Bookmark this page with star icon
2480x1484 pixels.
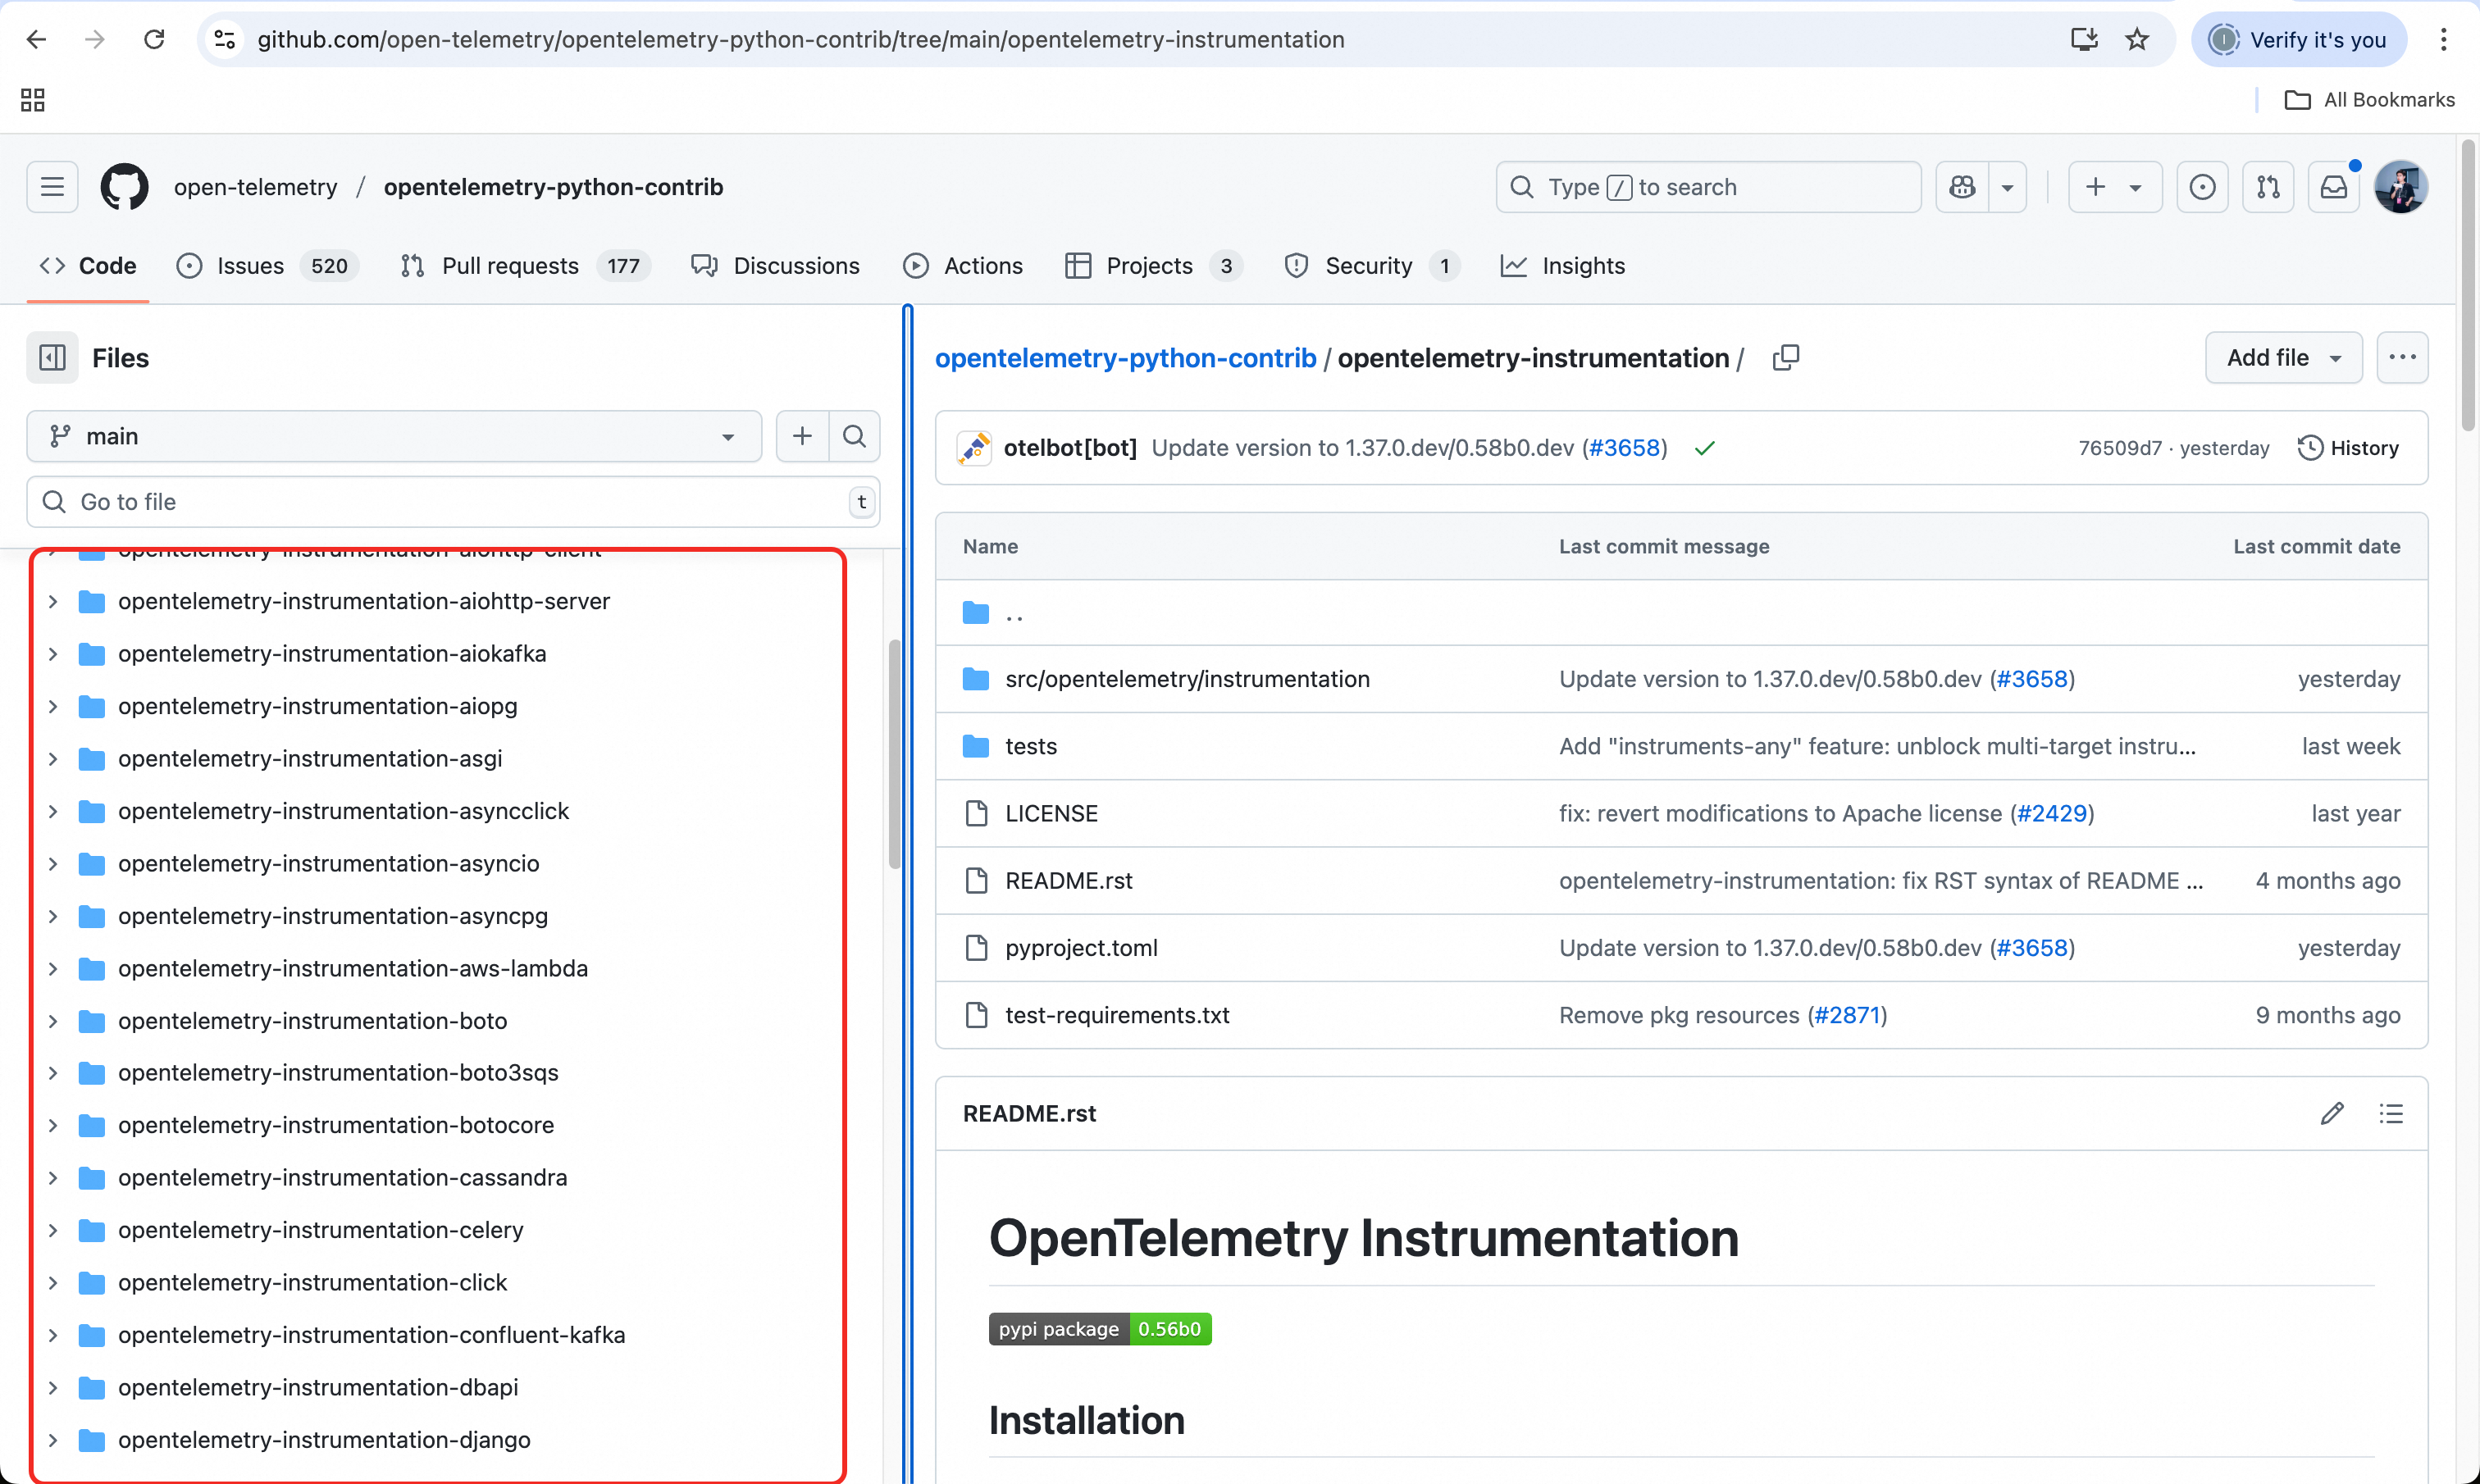(2137, 40)
